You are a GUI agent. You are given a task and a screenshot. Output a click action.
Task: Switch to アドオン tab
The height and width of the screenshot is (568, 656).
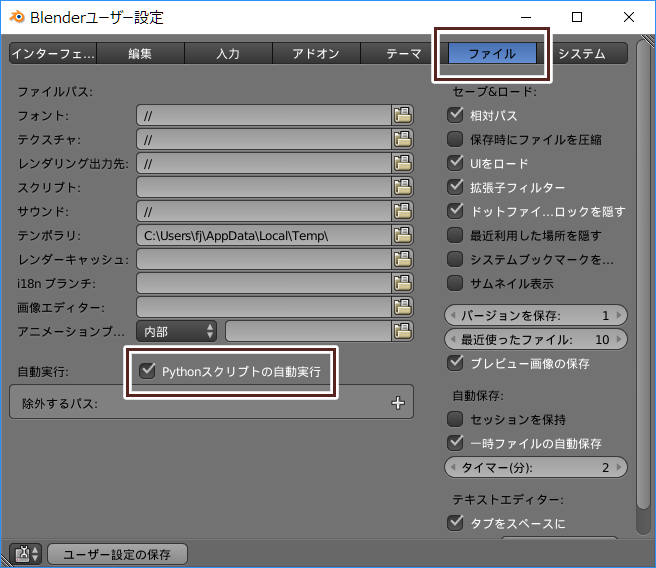[316, 54]
